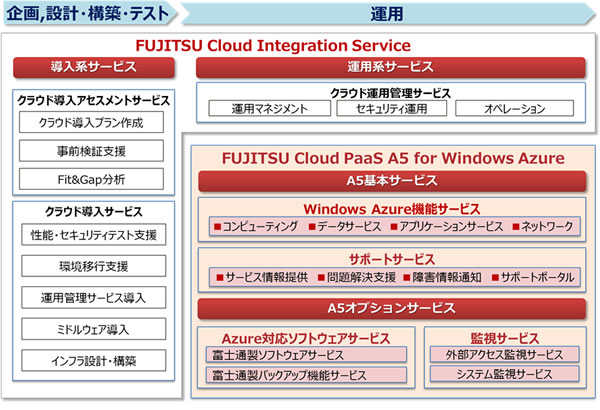This screenshot has width=600, height=410.
Task: Click the サポートサービス heading
Action: click(392, 259)
